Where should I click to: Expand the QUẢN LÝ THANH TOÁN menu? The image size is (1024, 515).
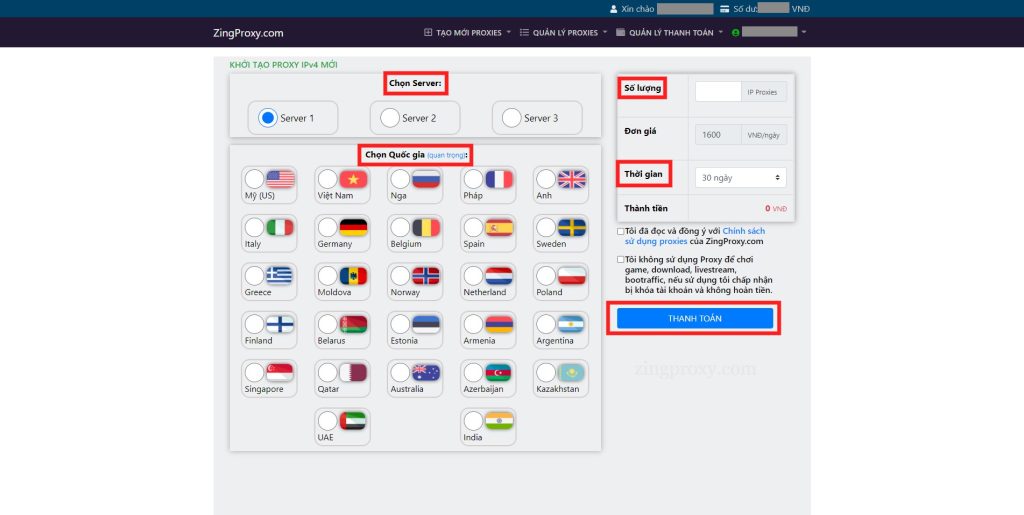pos(669,32)
